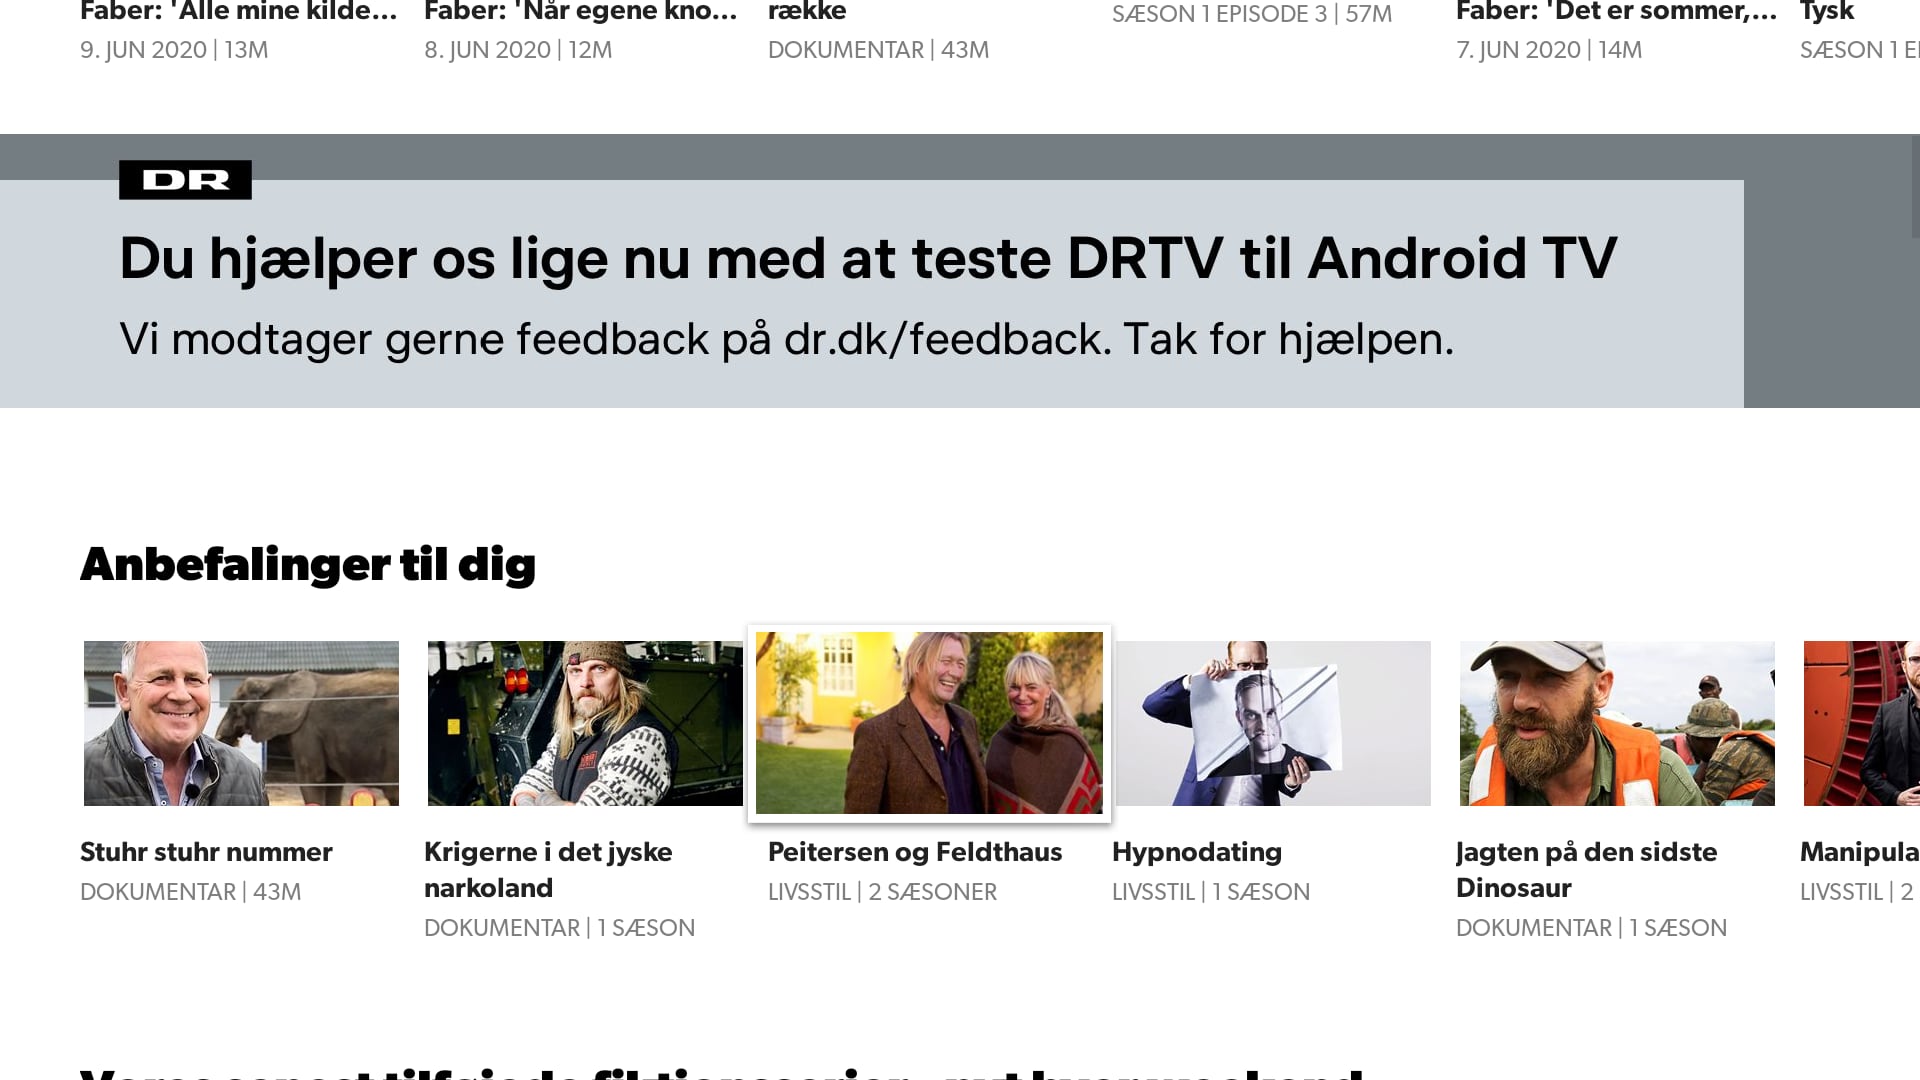
Task: Click the Tysk title at top right
Action: point(1827,12)
